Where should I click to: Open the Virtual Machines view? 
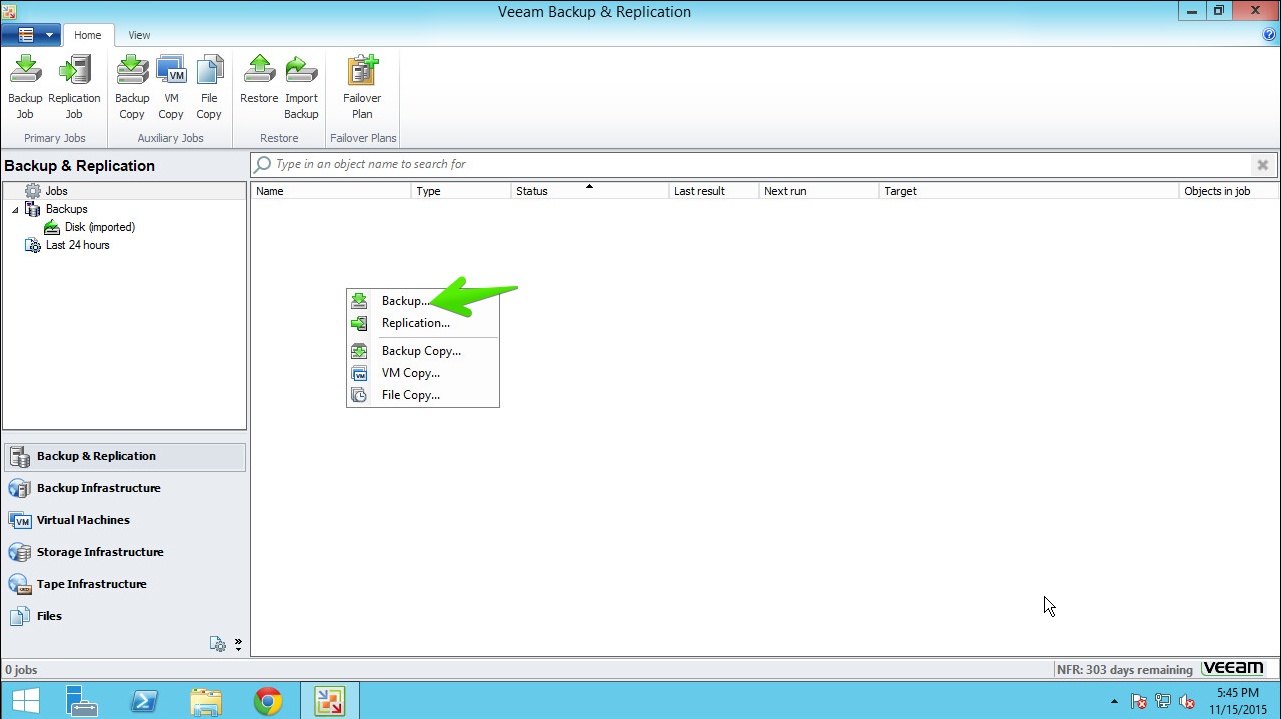click(x=125, y=520)
